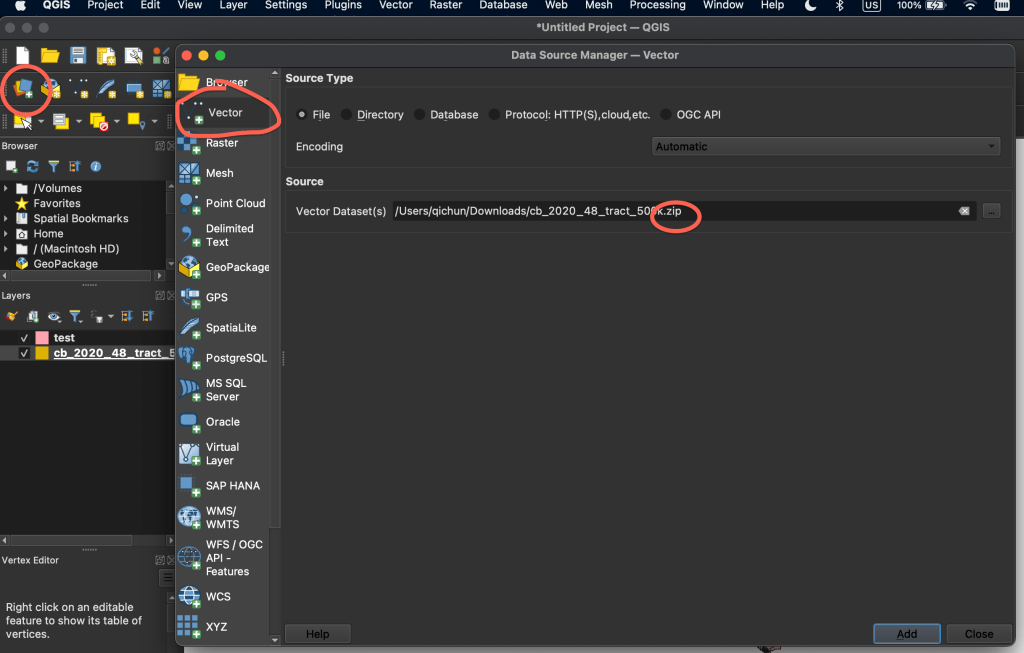Select the Directory radio button
The image size is (1024, 653).
(x=347, y=115)
